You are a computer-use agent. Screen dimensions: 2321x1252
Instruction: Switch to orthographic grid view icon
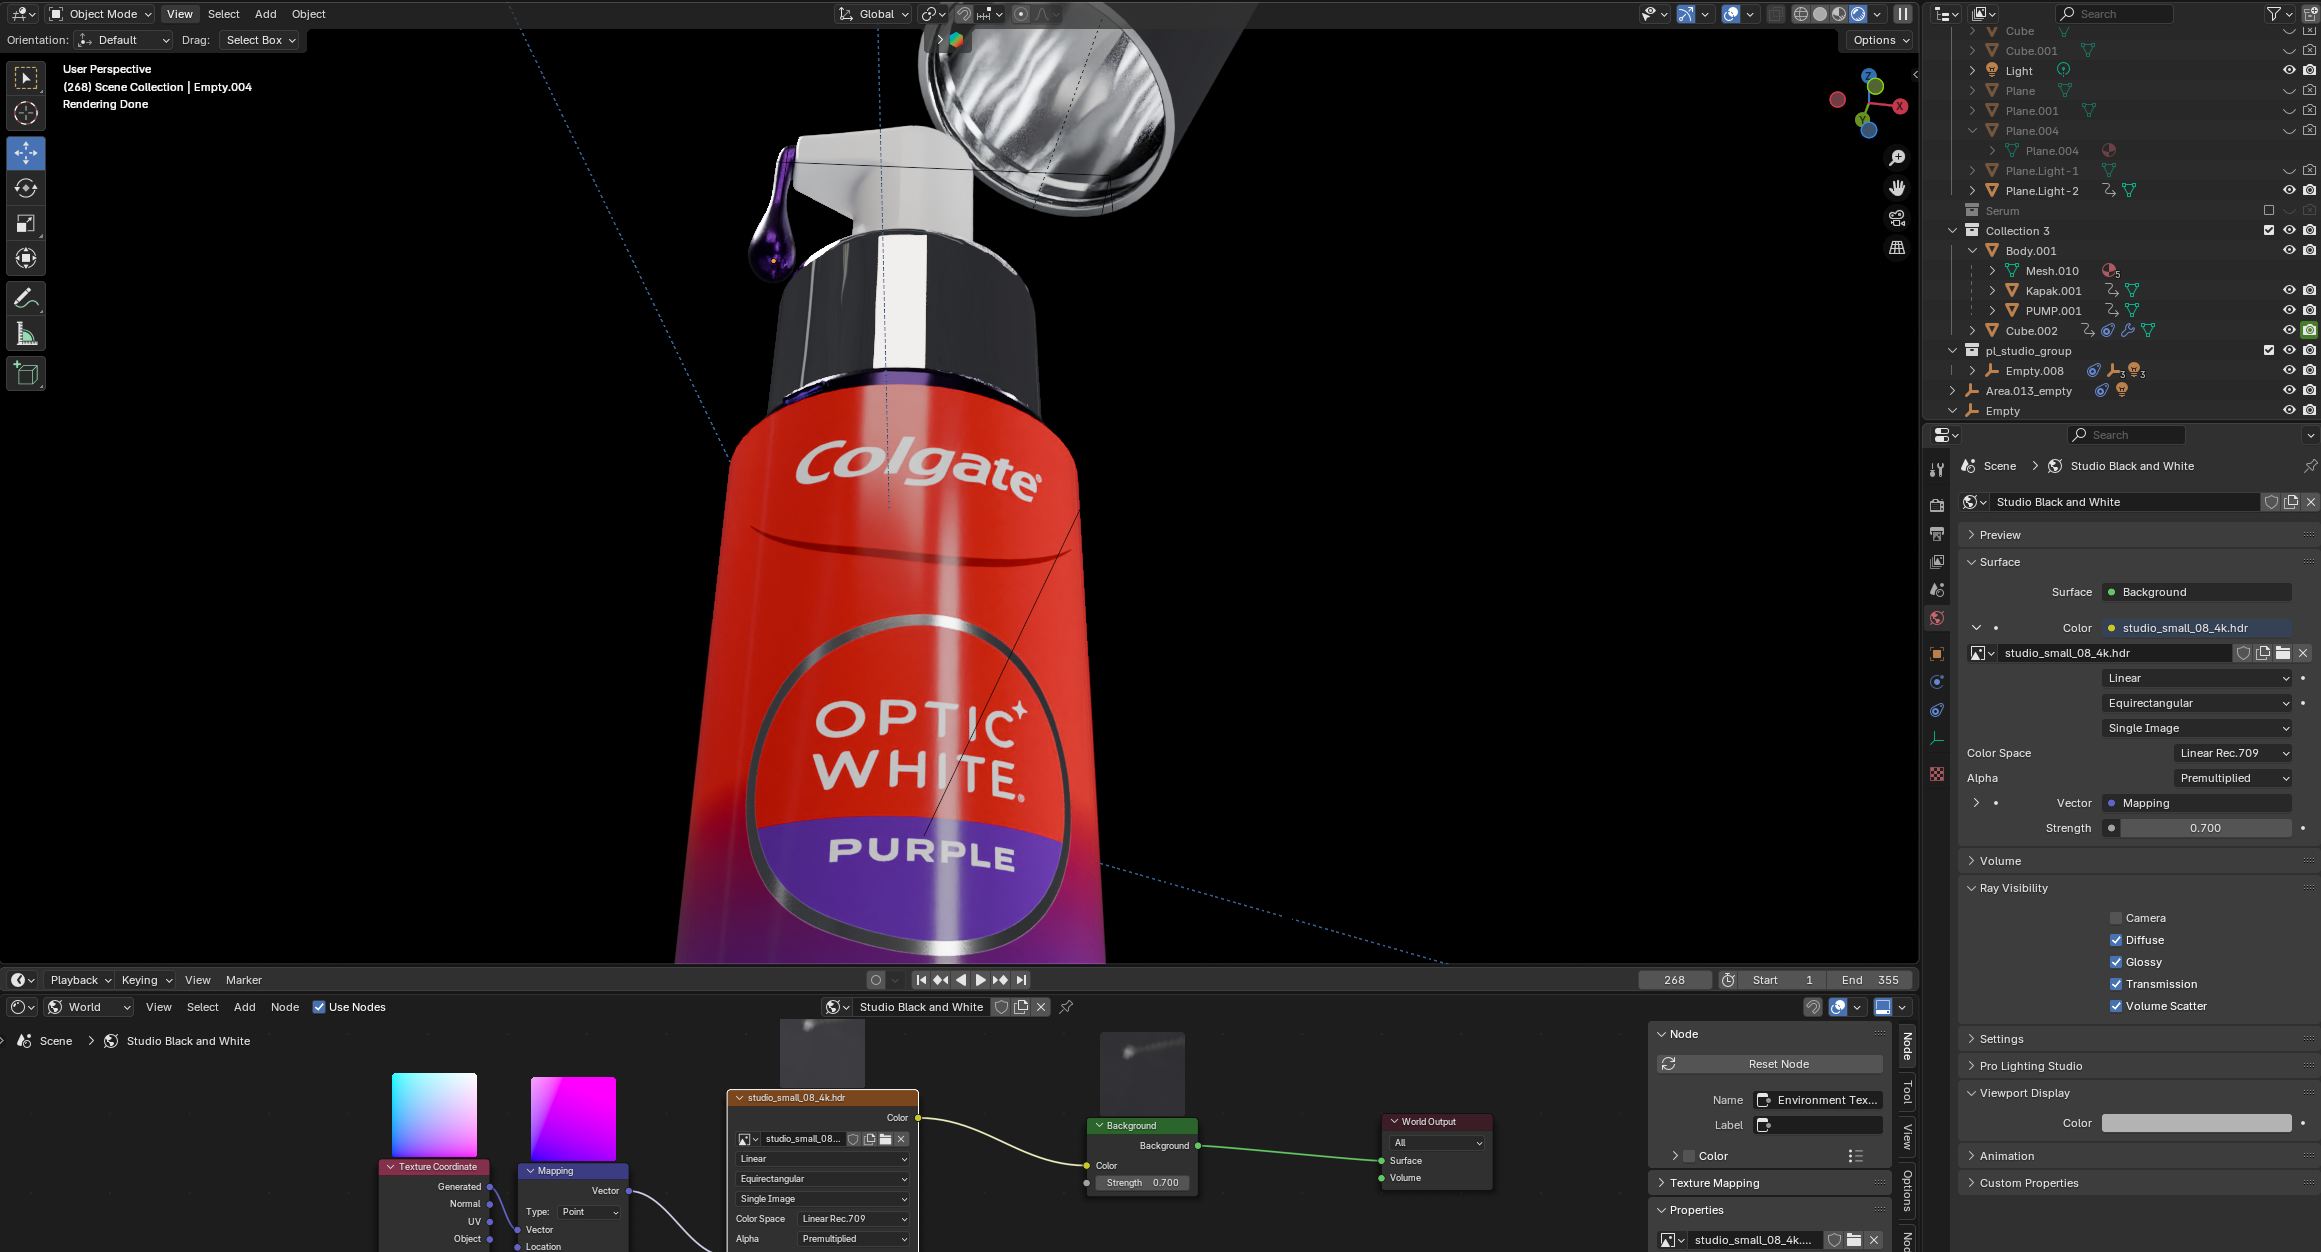[1897, 248]
